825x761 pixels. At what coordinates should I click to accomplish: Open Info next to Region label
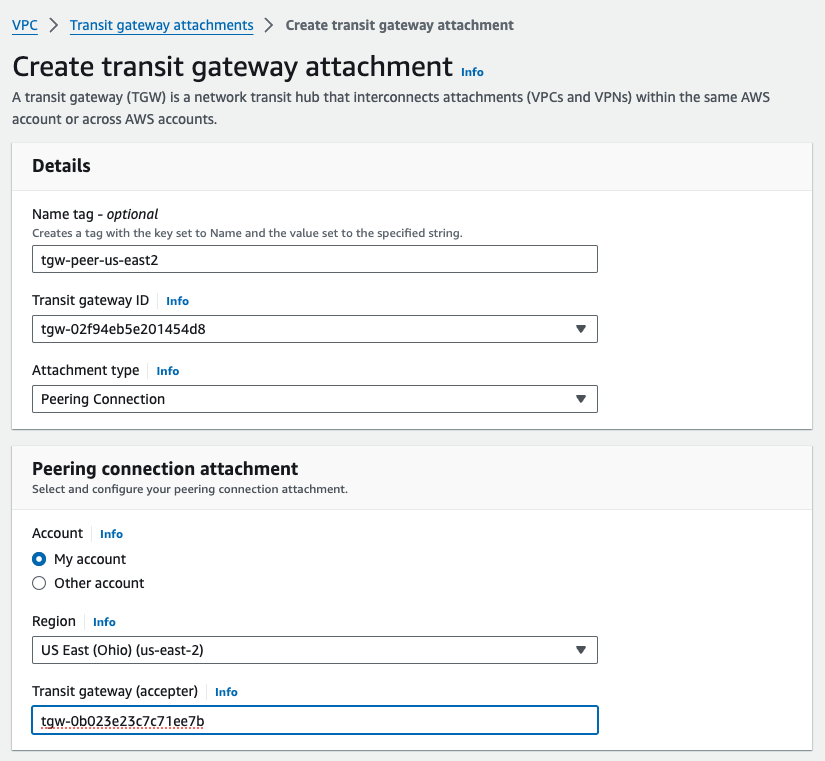pos(104,622)
